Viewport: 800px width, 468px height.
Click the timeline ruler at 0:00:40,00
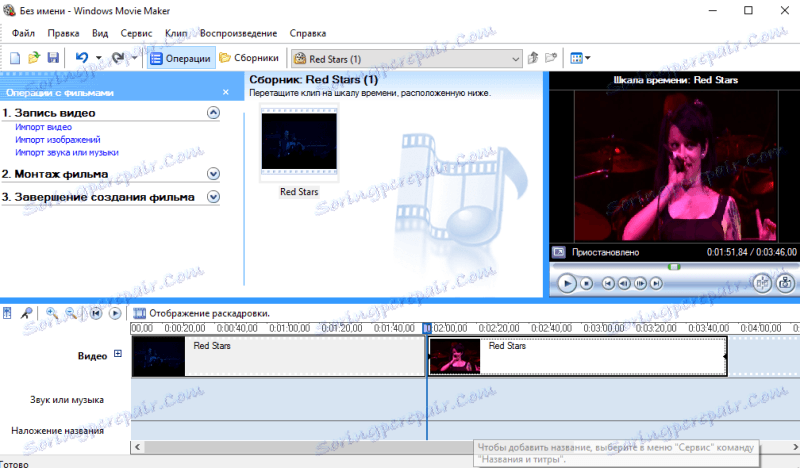coord(237,328)
